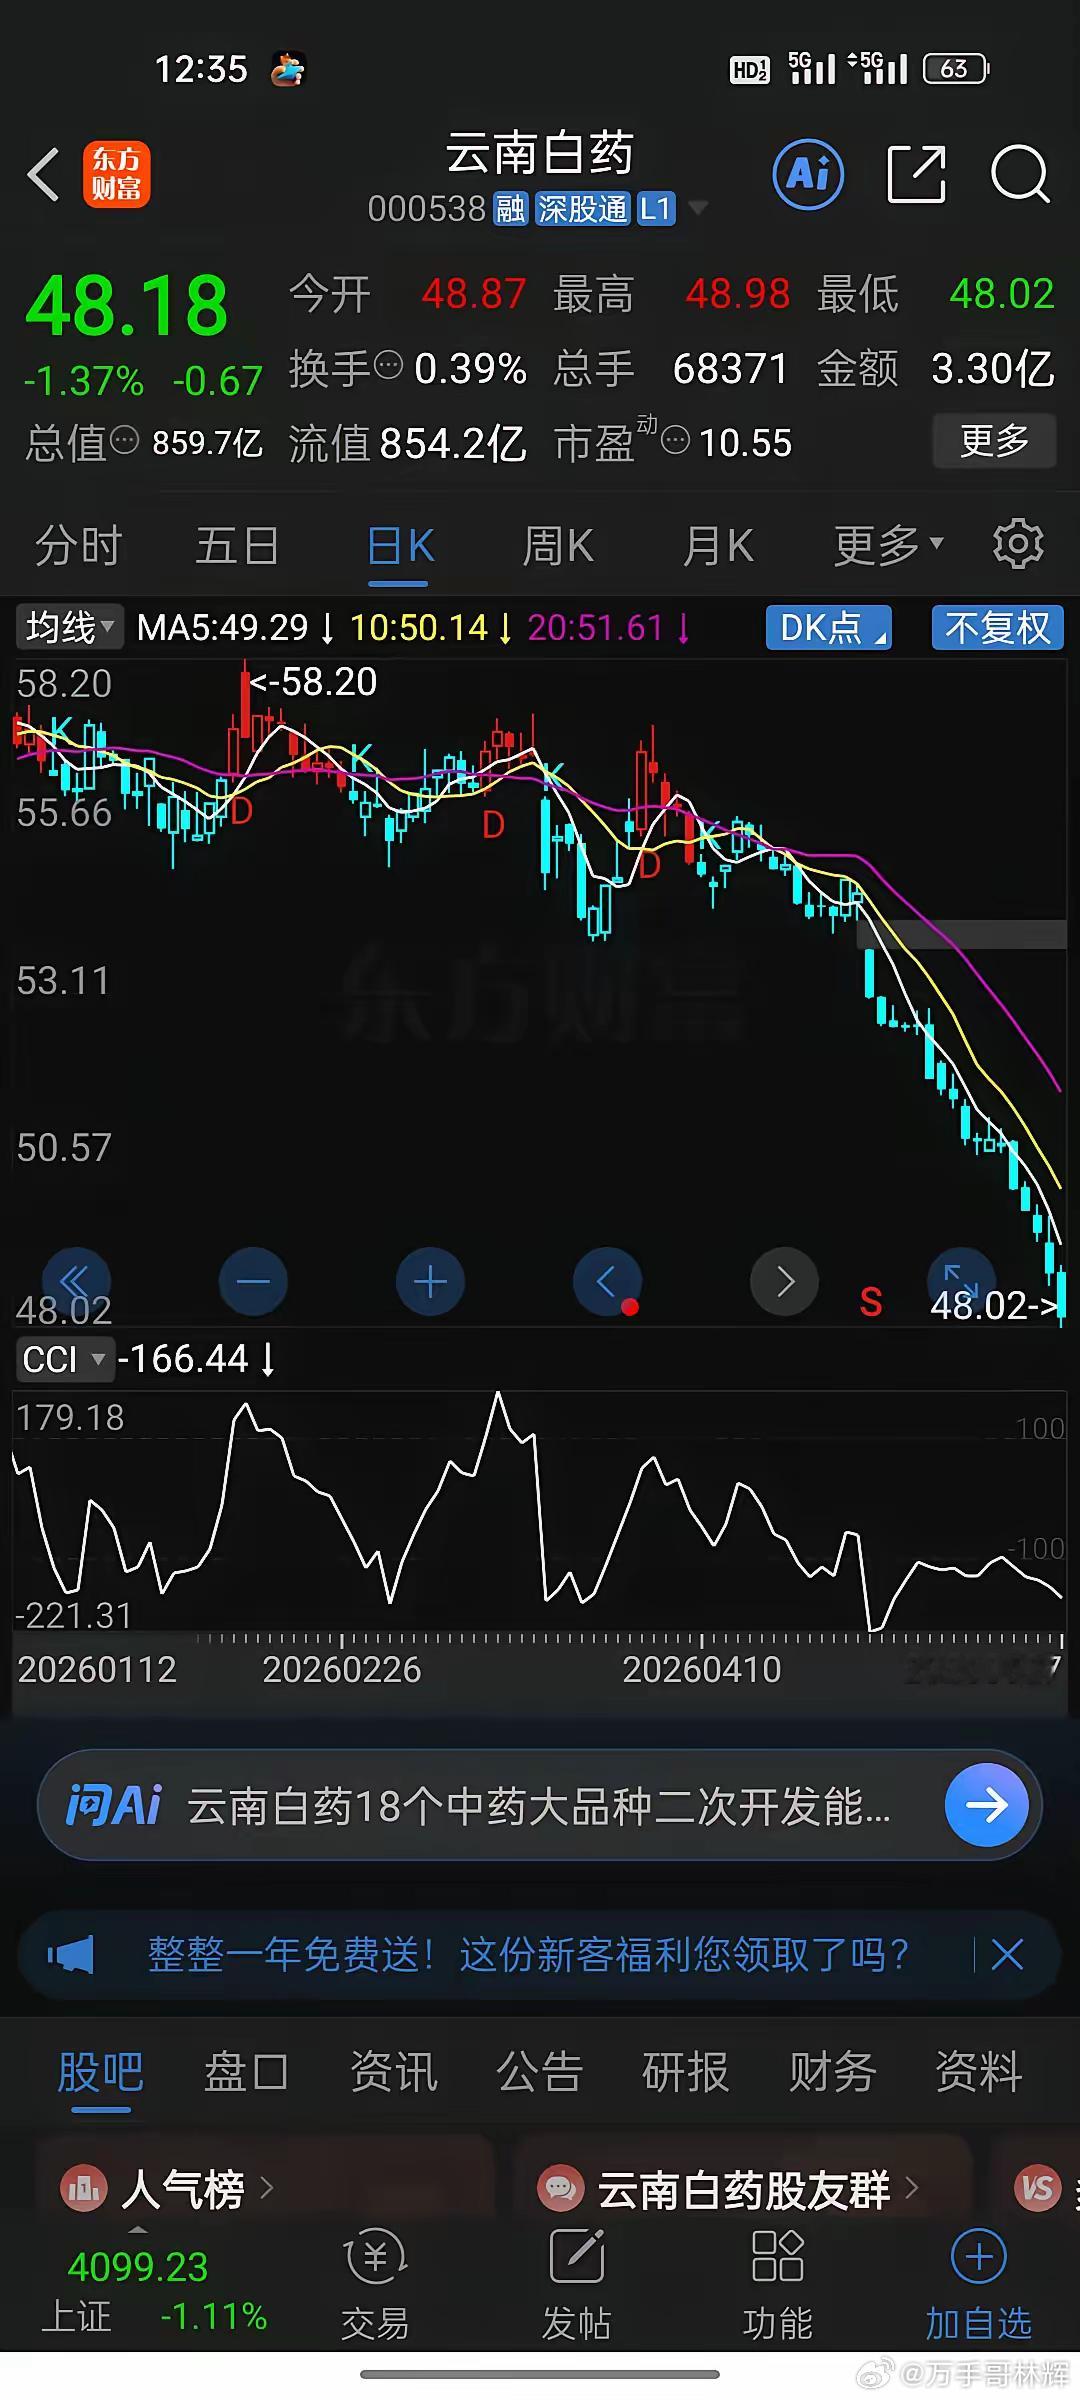Screen dimensions: 1080x2400
Task: Tap the battery indicator in status bar
Action: (x=956, y=68)
